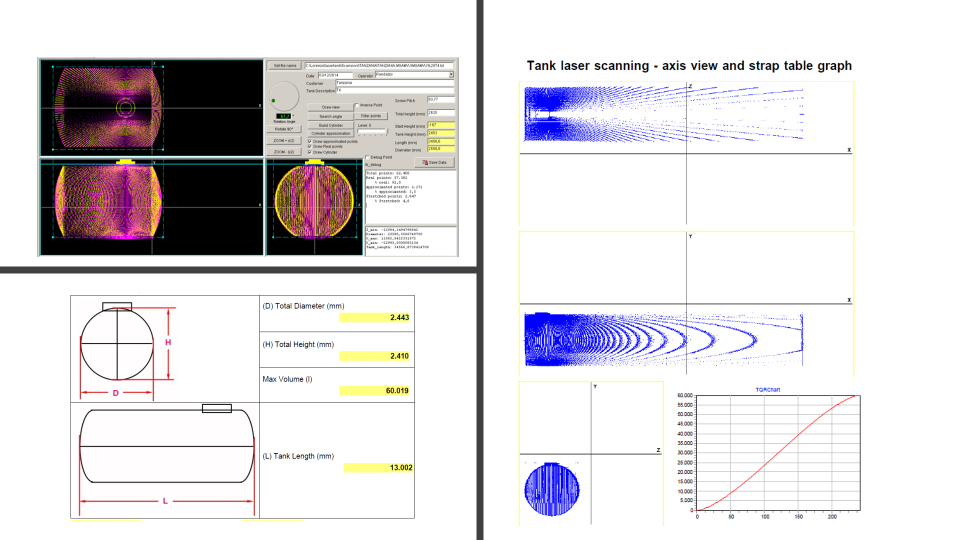Toggle the Draw Cylinder checkbox

[310, 152]
